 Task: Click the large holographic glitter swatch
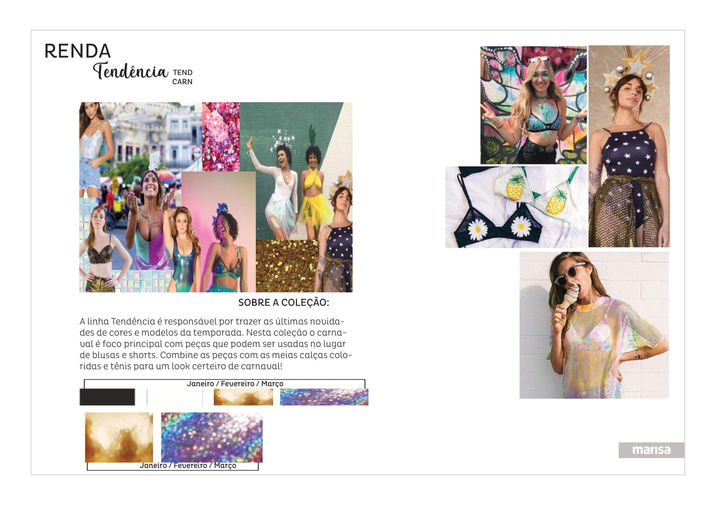click(x=212, y=437)
